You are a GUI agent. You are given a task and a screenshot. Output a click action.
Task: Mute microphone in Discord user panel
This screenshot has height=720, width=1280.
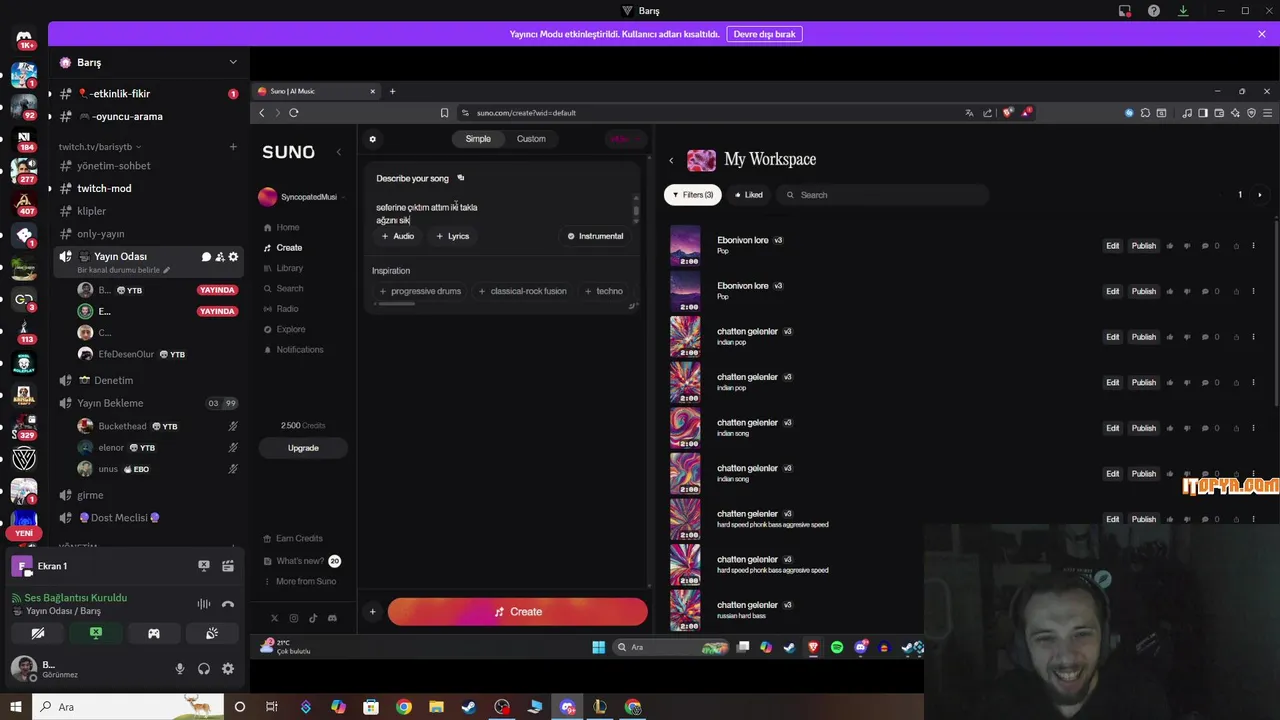click(x=180, y=669)
